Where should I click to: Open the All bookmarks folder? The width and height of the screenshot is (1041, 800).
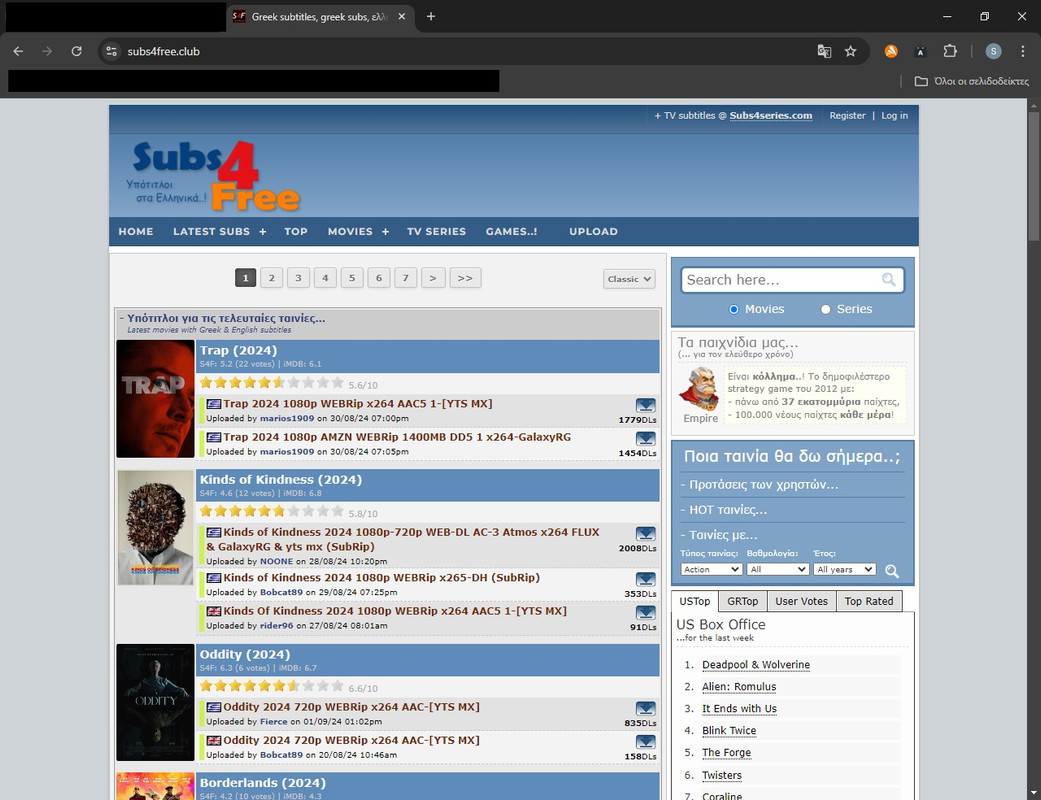pyautogui.click(x=971, y=81)
